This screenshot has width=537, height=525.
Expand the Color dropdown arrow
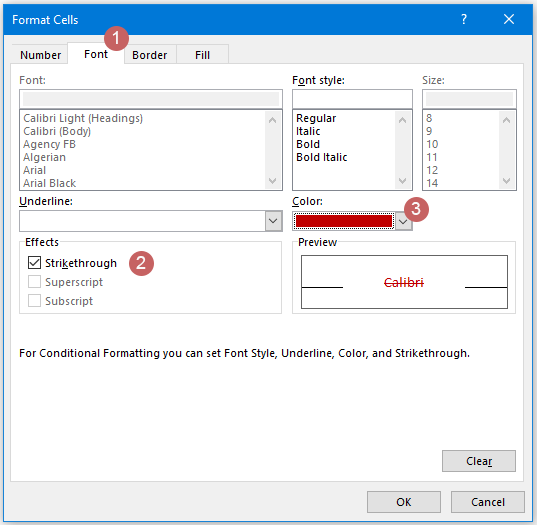click(403, 221)
